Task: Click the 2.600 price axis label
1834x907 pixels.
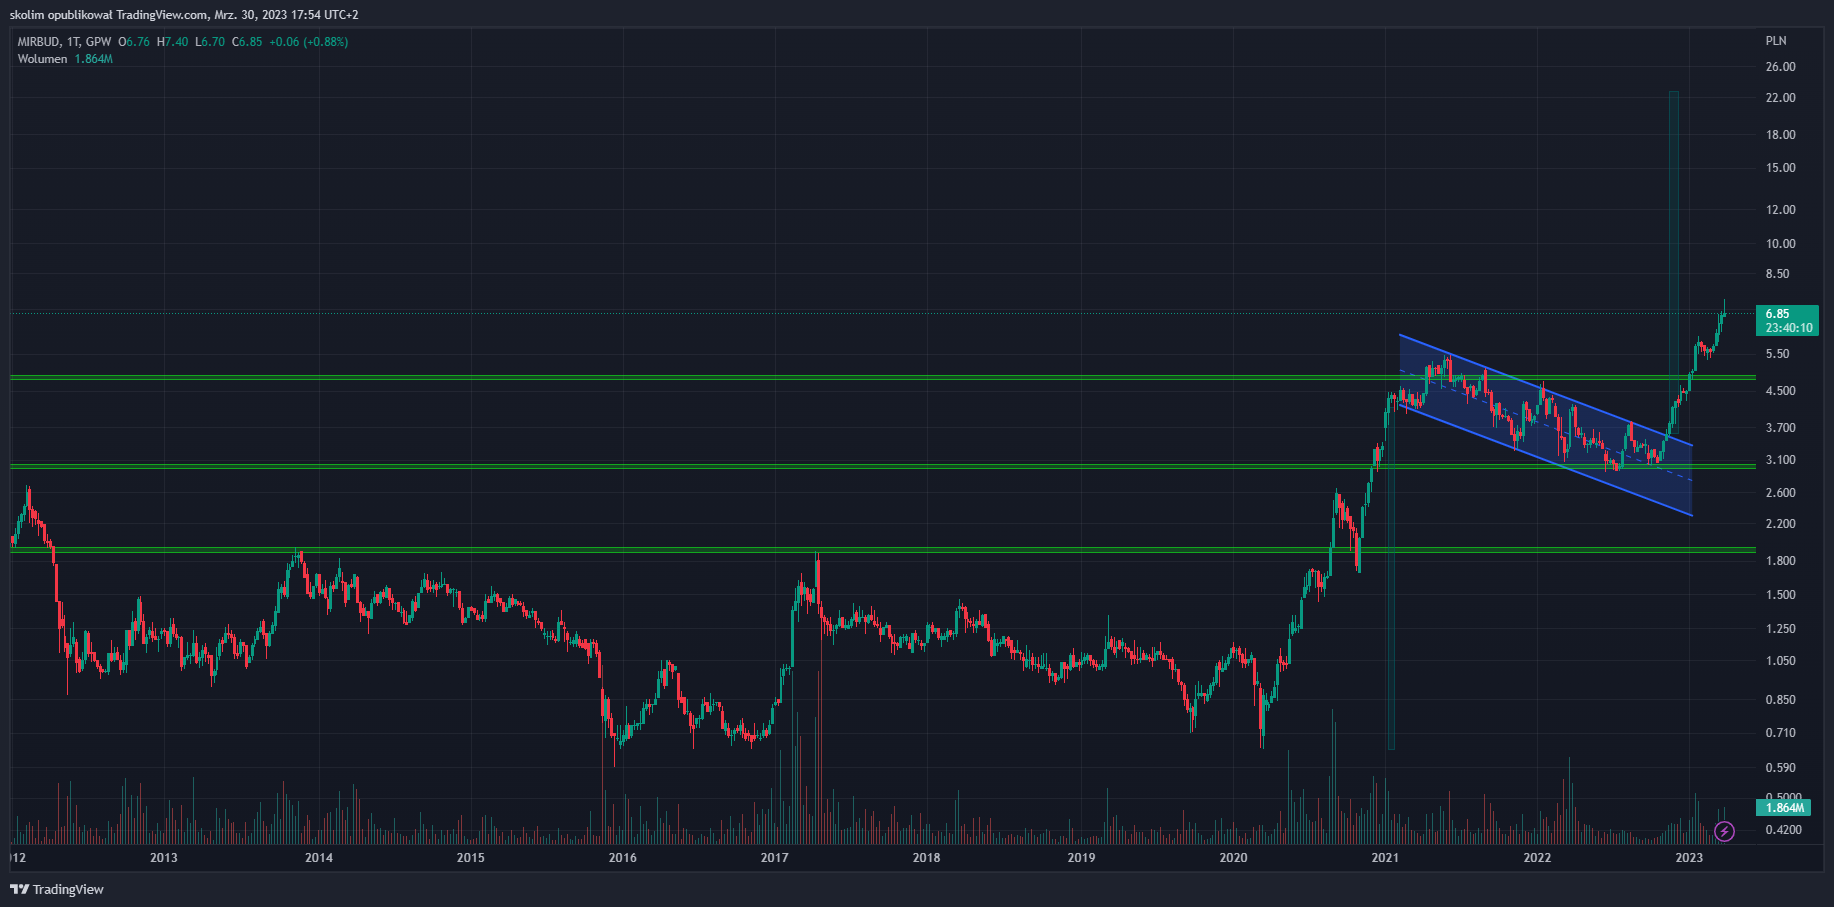Action: (x=1780, y=493)
